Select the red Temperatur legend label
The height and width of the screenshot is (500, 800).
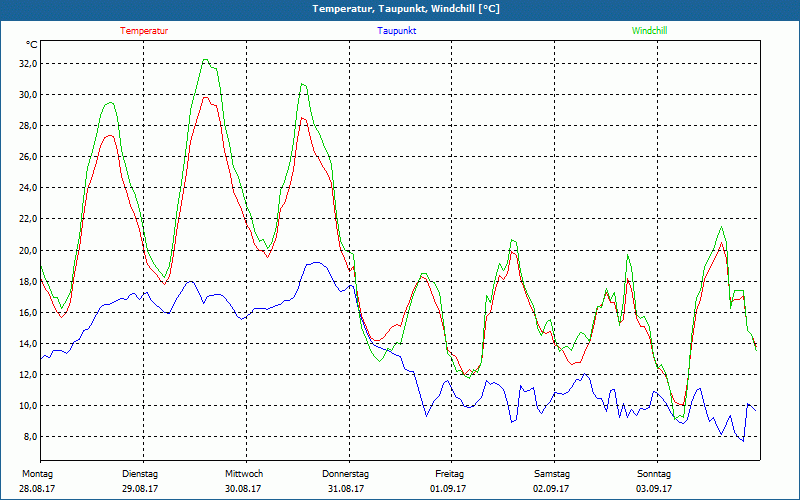(x=144, y=31)
